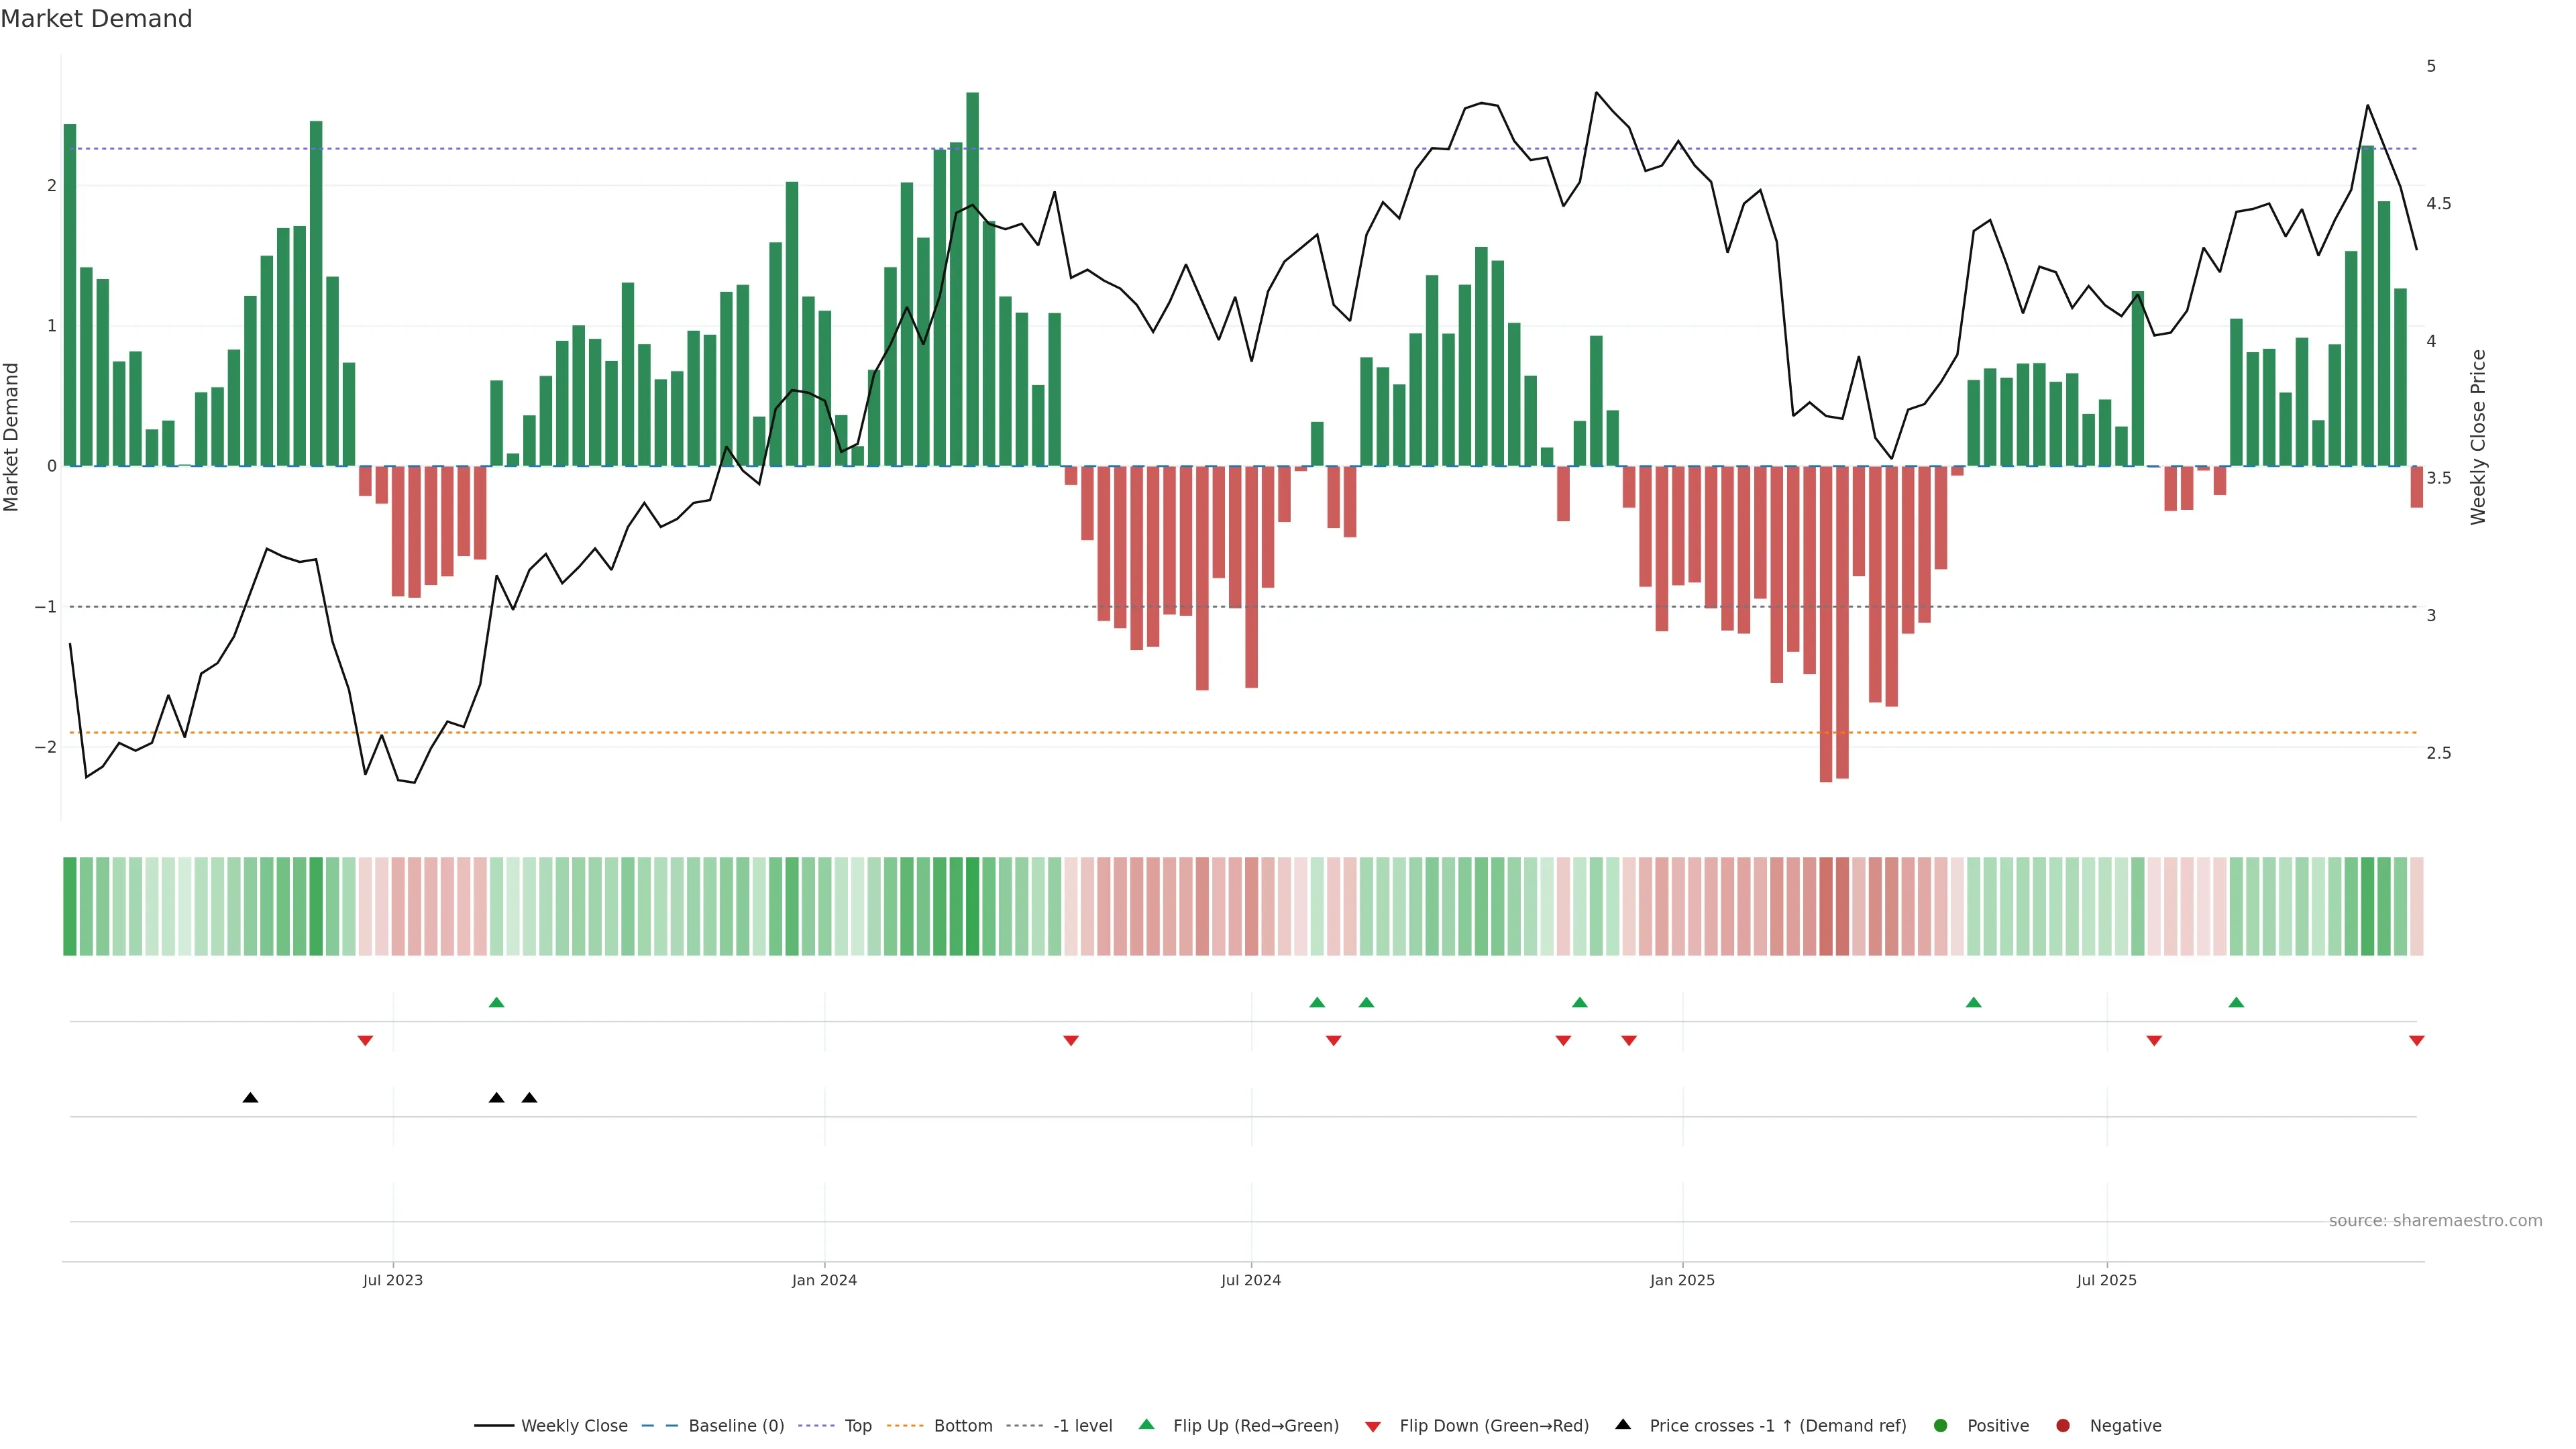Click the black Price crosses -1 legend triangle
2576x1449 pixels.
click(1623, 1424)
